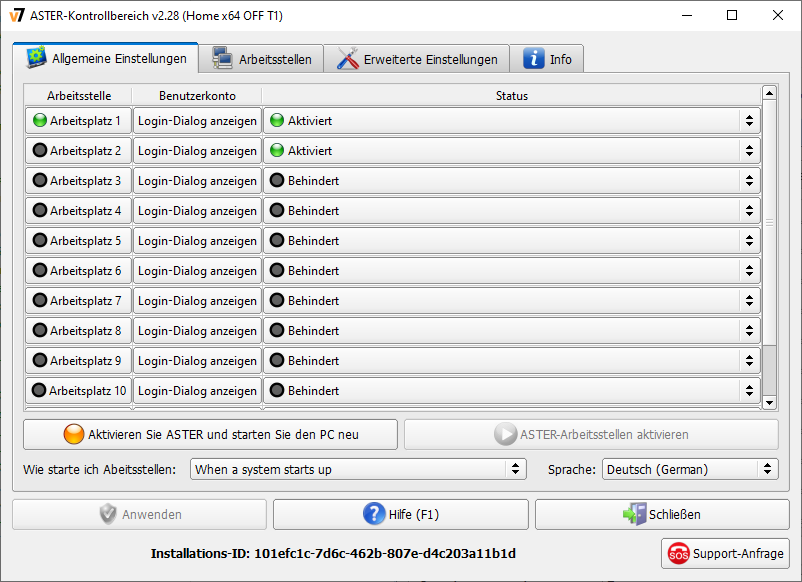Click Login-Dialog anzeigen for Arbeitsplatz 1
The height and width of the screenshot is (582, 802).
tap(197, 121)
